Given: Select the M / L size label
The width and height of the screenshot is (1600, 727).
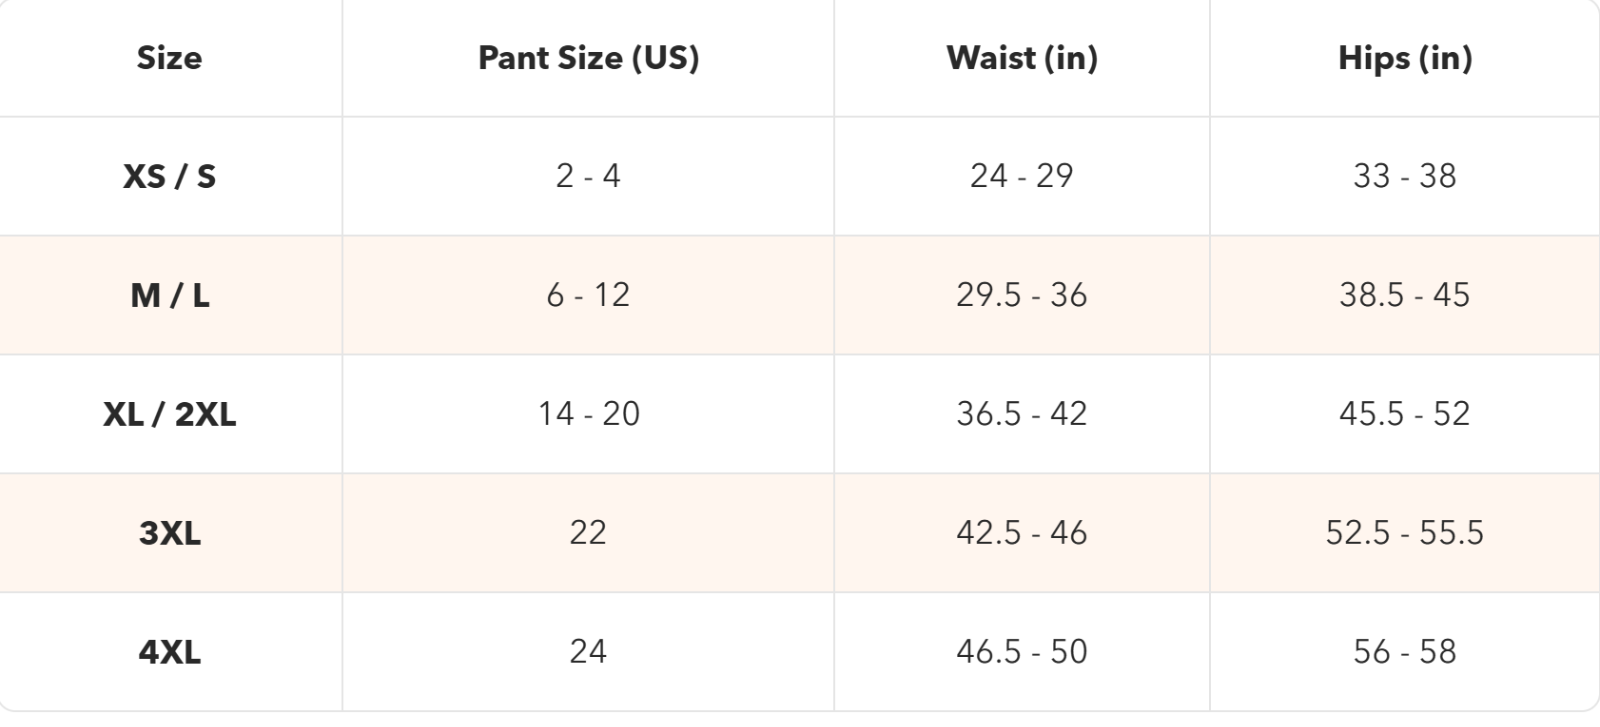Looking at the screenshot, I should coord(170,295).
